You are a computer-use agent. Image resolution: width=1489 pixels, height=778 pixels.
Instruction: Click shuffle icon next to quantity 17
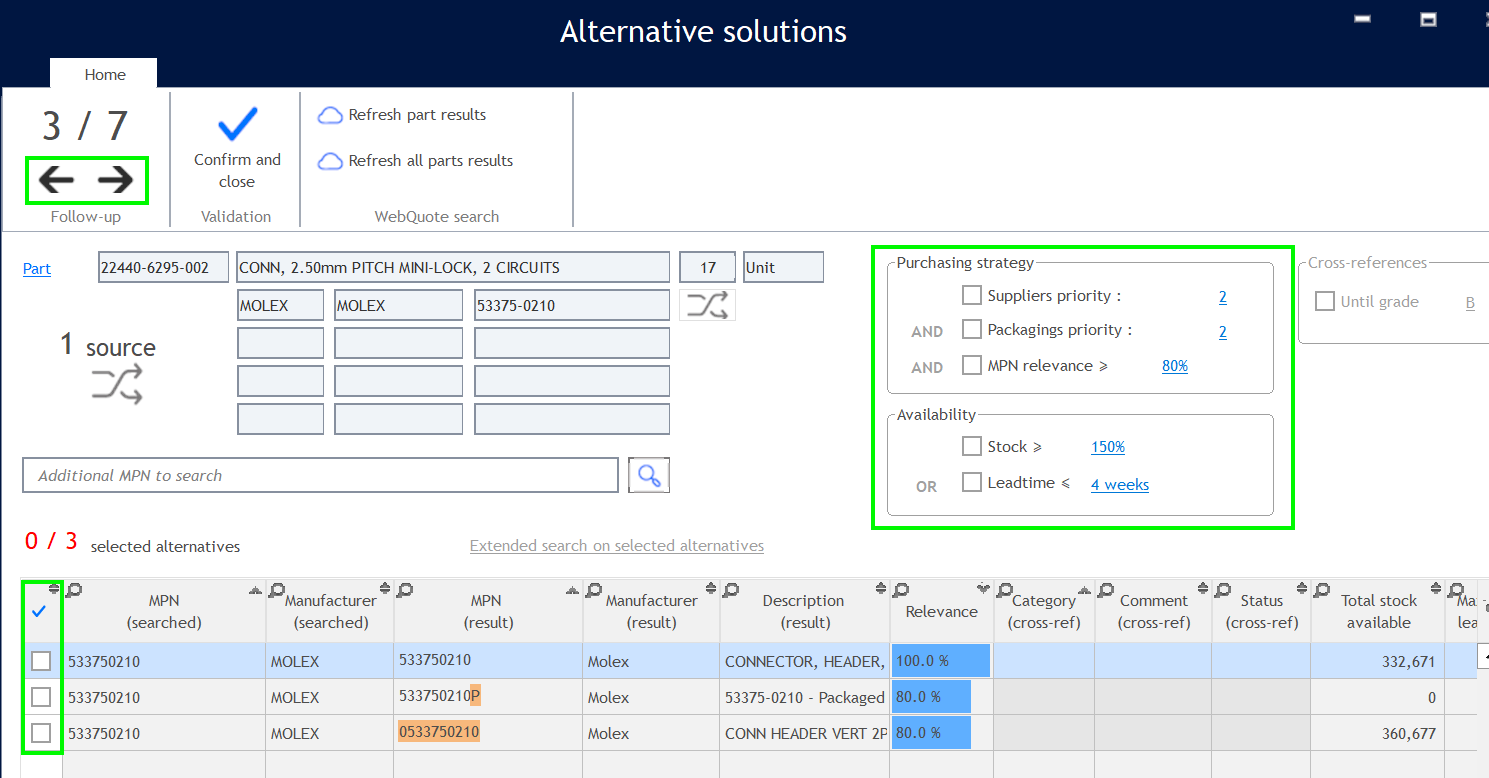pos(707,305)
